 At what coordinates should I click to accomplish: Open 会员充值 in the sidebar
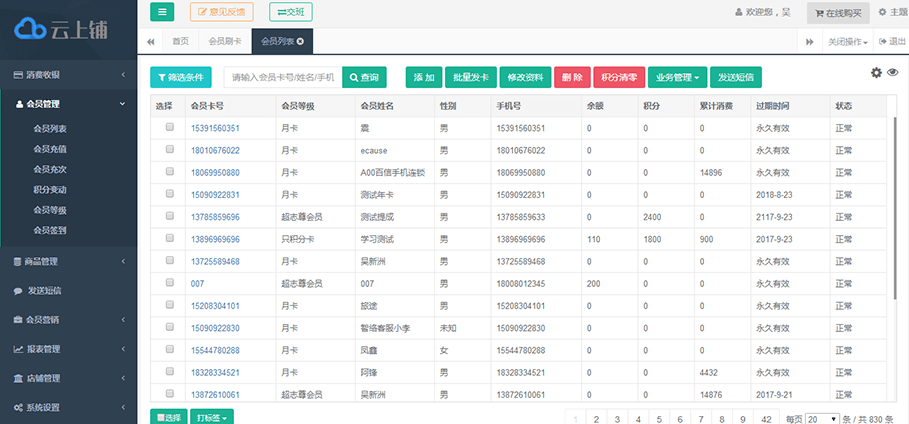50,149
